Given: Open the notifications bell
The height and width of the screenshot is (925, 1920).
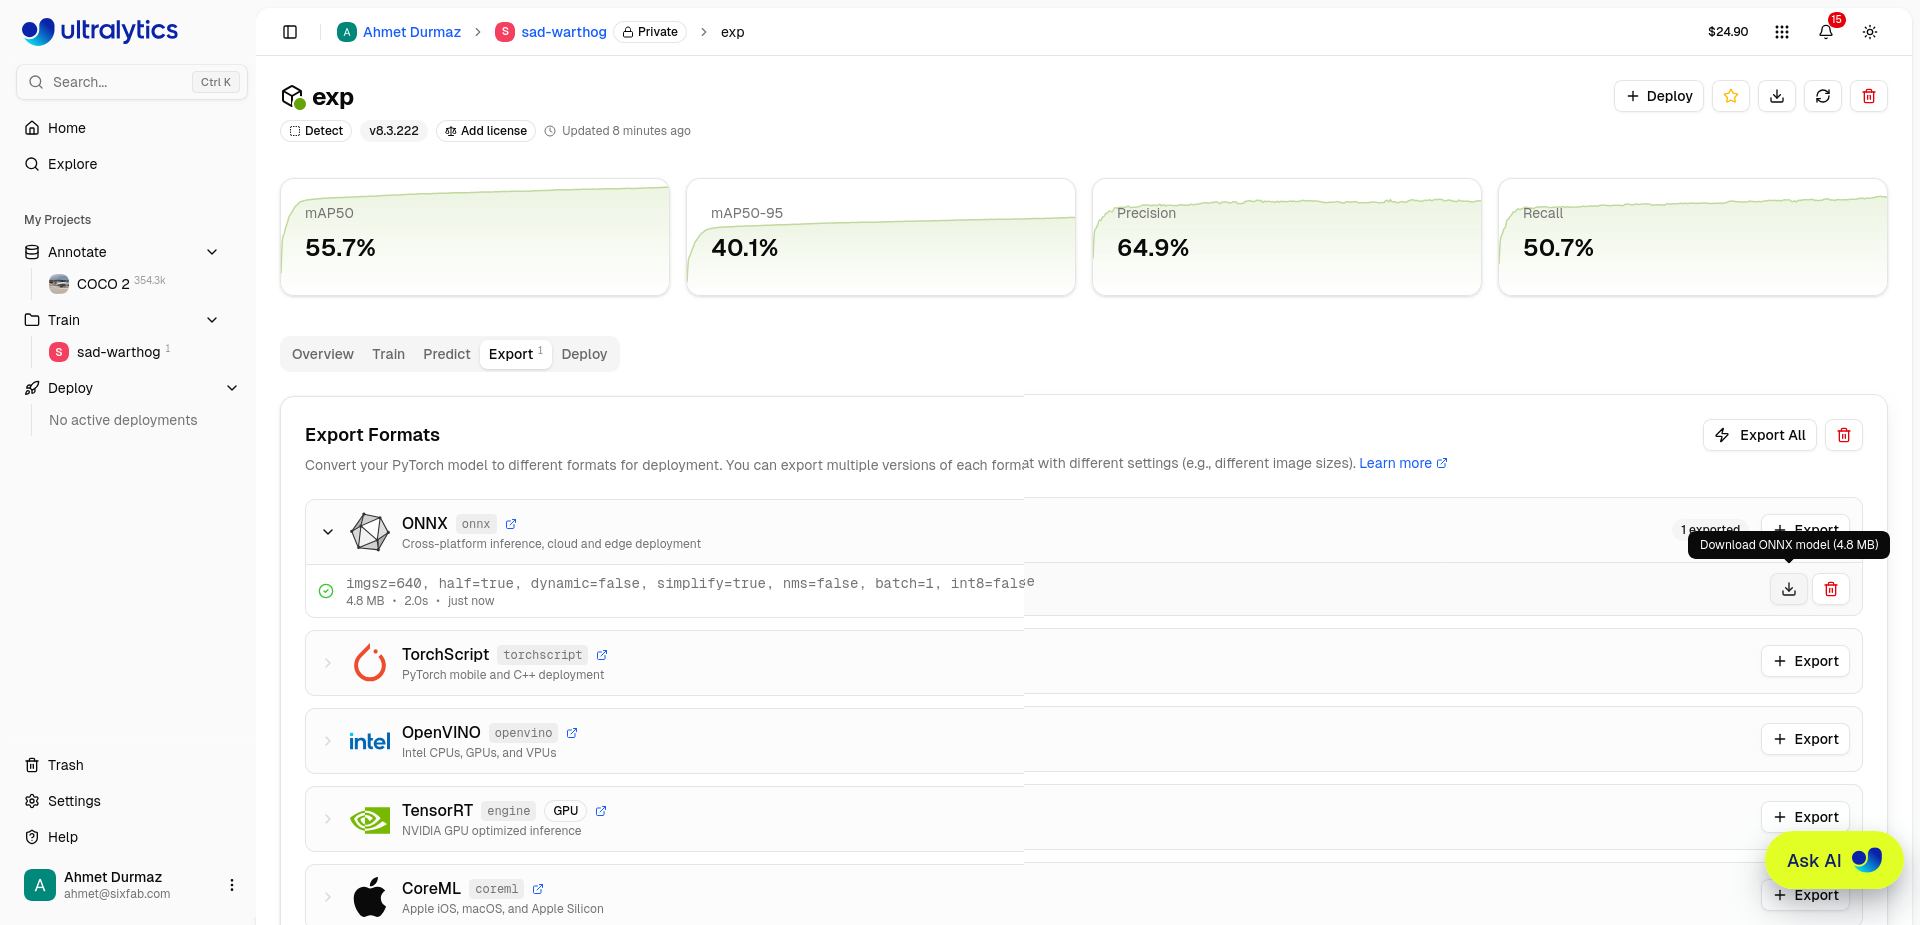Looking at the screenshot, I should click(1826, 32).
